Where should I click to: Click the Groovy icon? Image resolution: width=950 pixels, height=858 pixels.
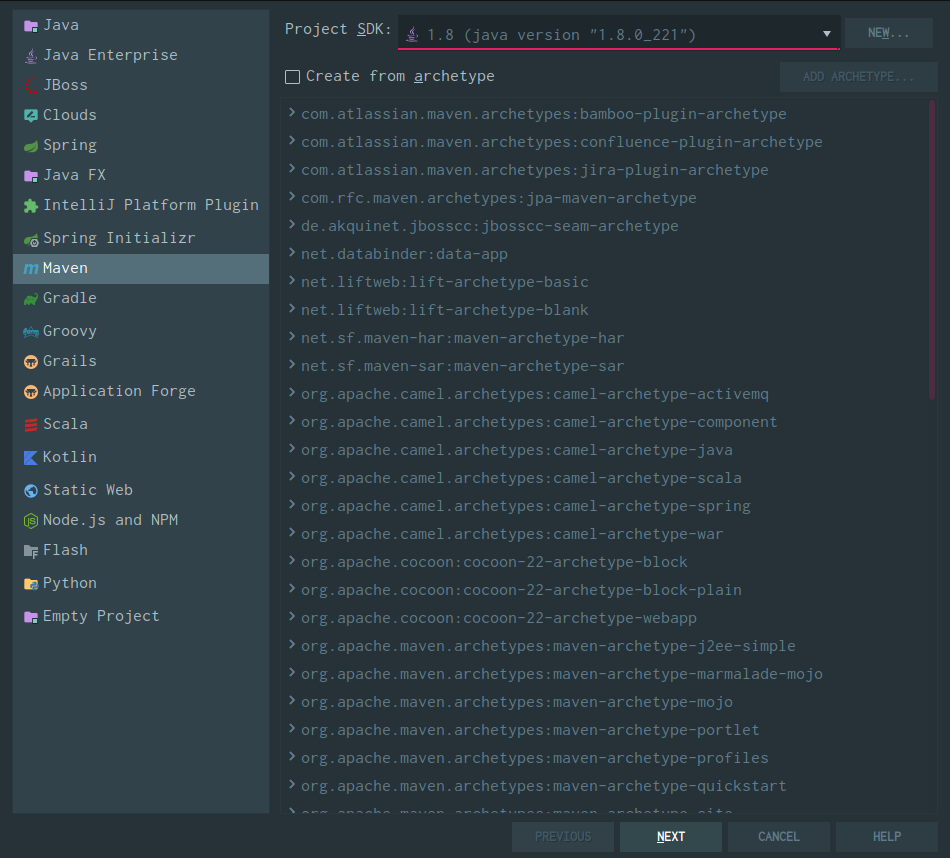pos(31,331)
